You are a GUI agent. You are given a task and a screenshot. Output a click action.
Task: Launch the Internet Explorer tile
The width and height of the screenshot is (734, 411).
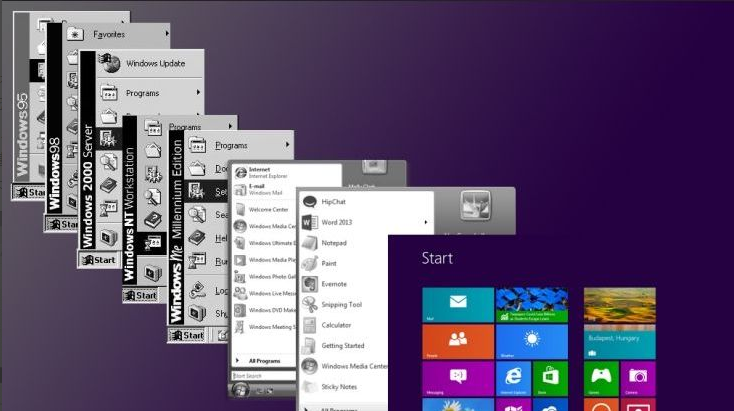[x=514, y=378]
